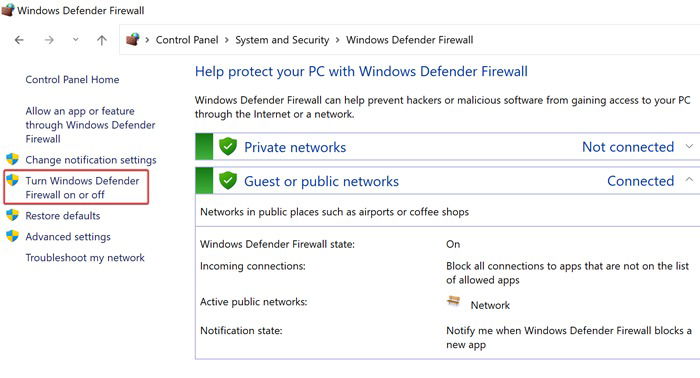The image size is (700, 378).
Task: Click the Control Panel icon in address bar
Action: 133,39
